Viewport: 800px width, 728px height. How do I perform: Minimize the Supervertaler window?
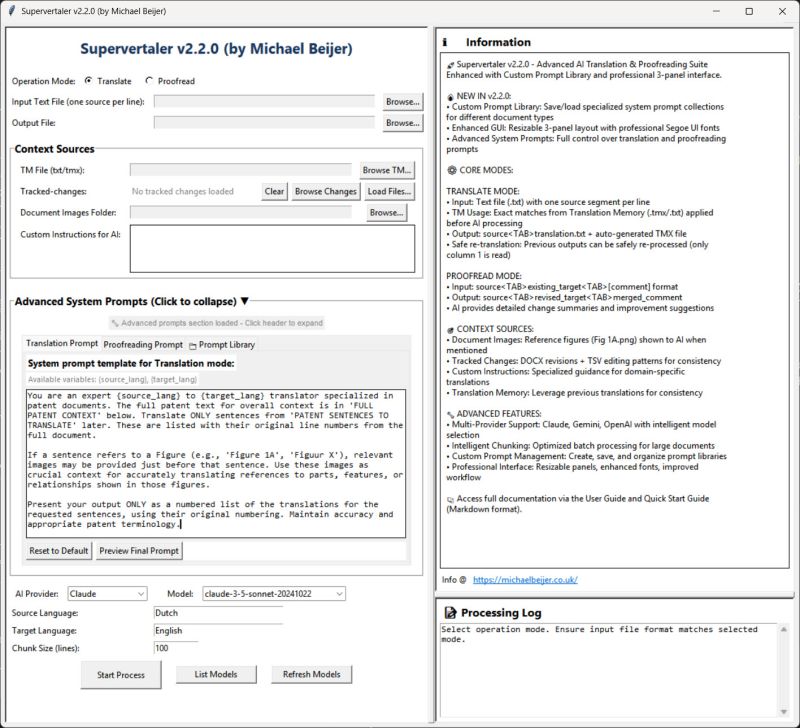[x=716, y=11]
